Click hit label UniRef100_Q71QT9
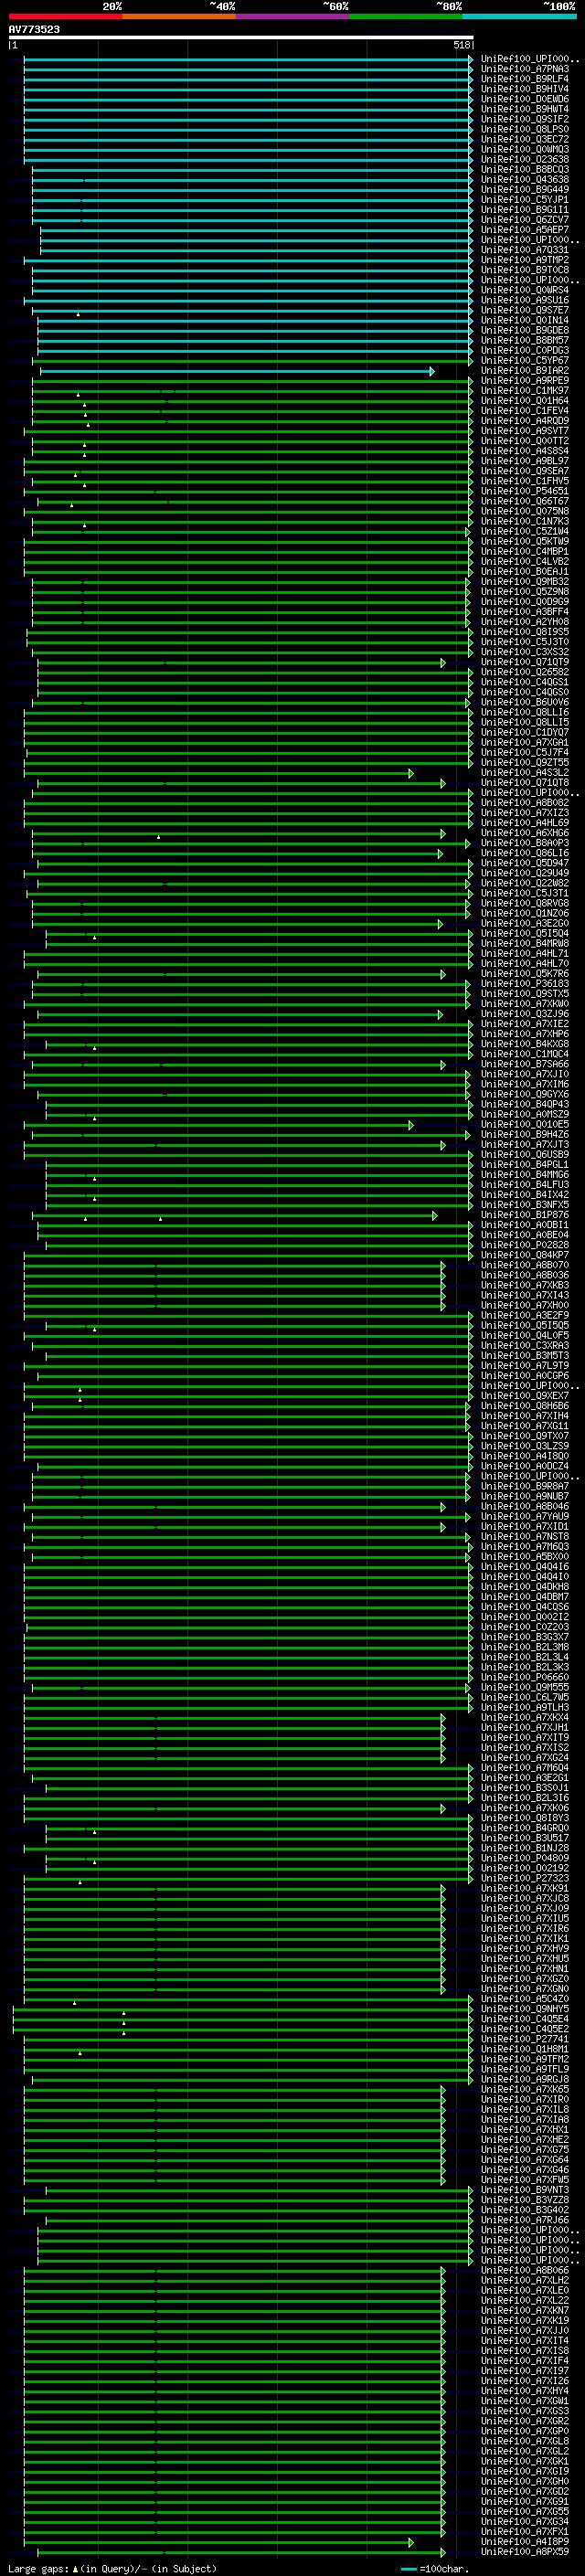 524,663
